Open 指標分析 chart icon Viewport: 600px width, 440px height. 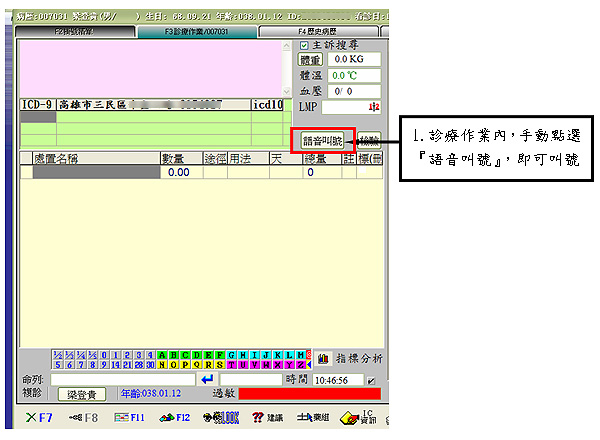pos(324,358)
